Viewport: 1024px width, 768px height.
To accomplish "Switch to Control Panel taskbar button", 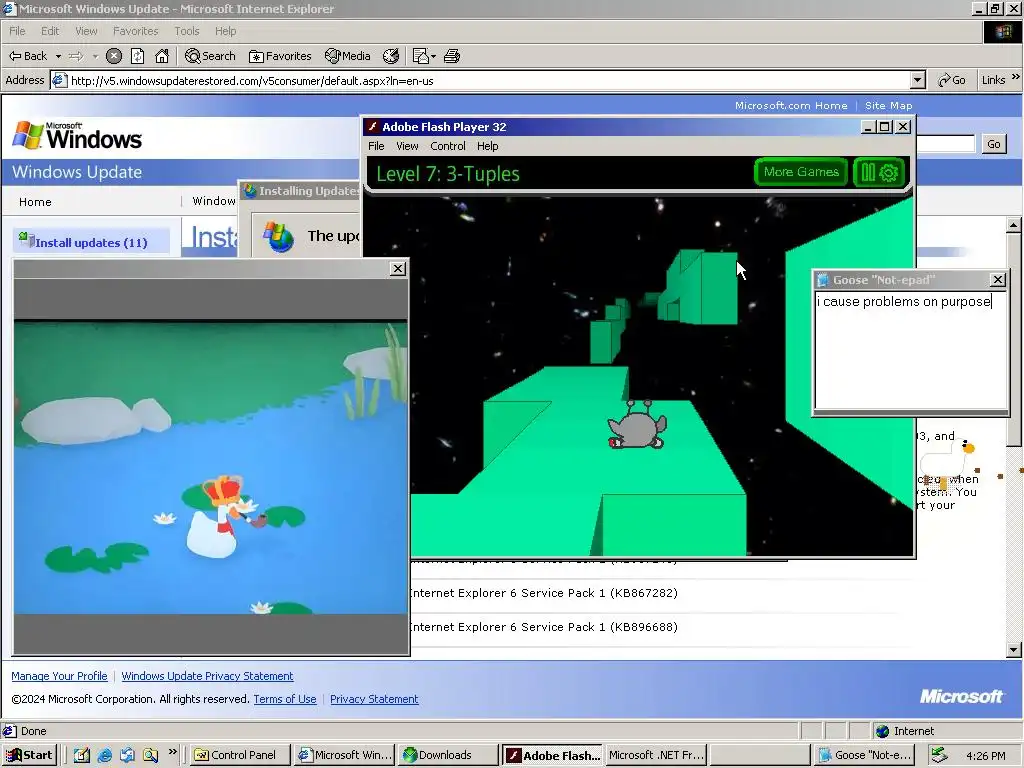I will pos(240,755).
